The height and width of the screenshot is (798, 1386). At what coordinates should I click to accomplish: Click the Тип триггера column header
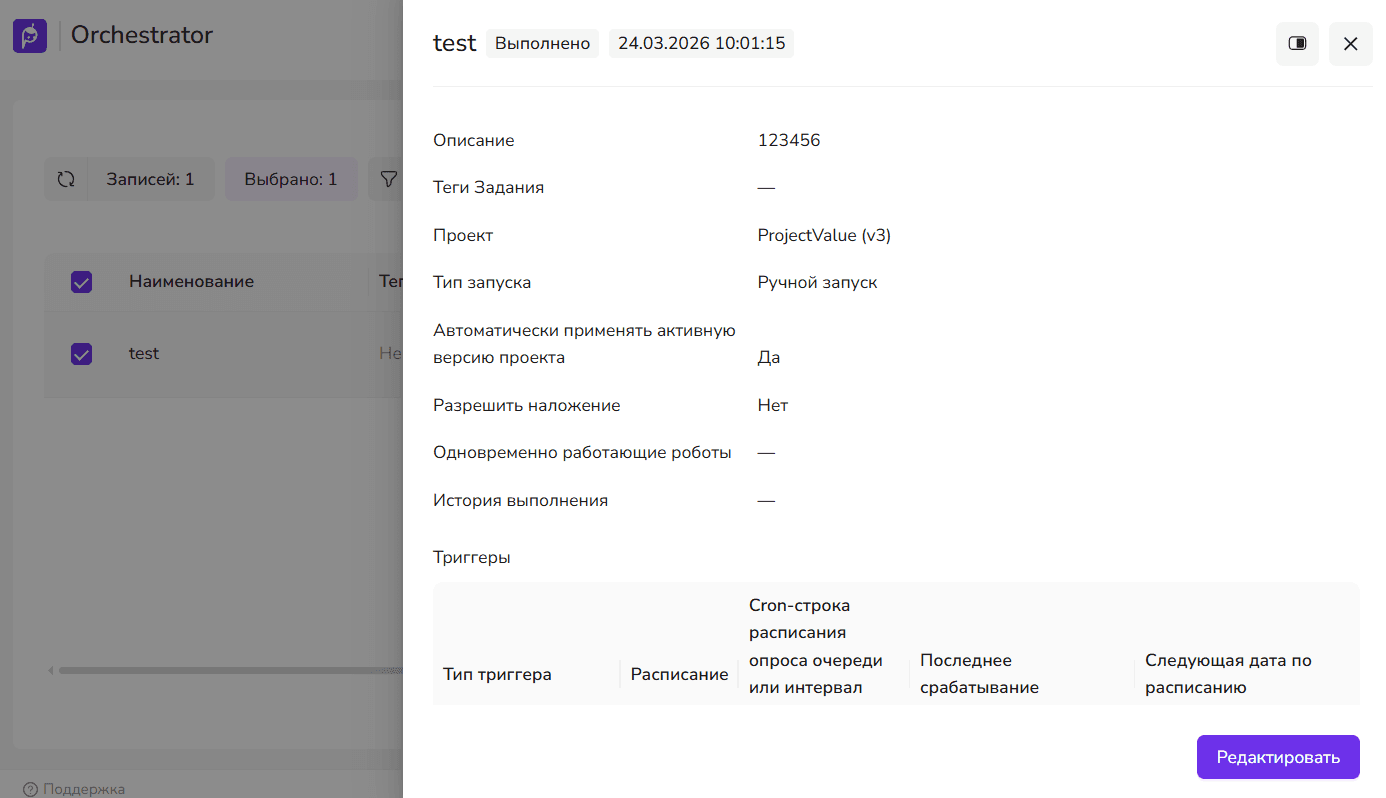[x=497, y=674]
